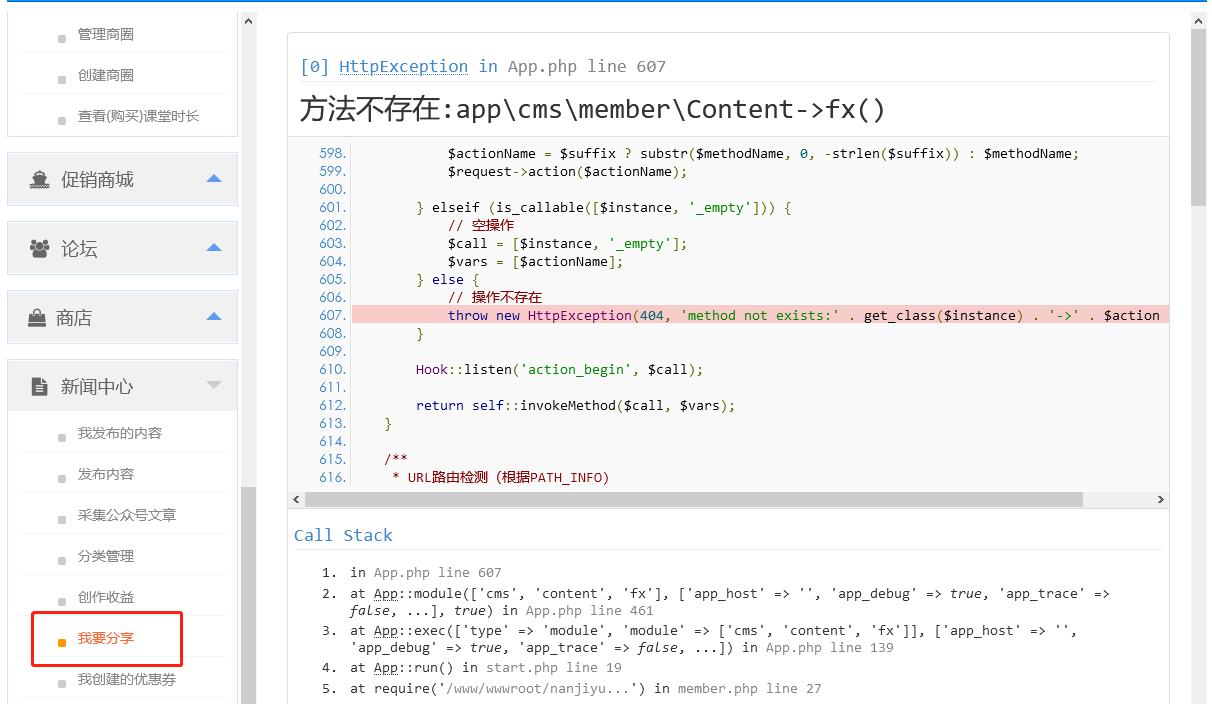Collapse the 新闻中心 section arrow
The width and height of the screenshot is (1212, 704).
pos(213,385)
